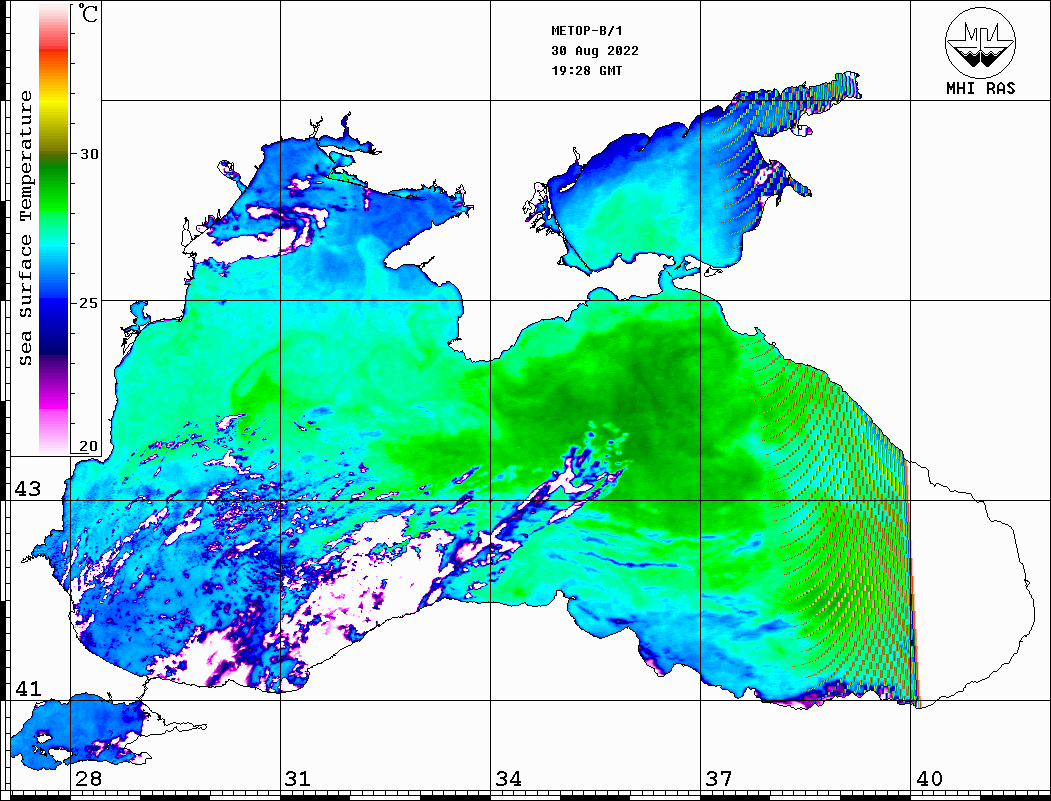1051x801 pixels.
Task: Click longitude label 31
Action: pos(298,779)
